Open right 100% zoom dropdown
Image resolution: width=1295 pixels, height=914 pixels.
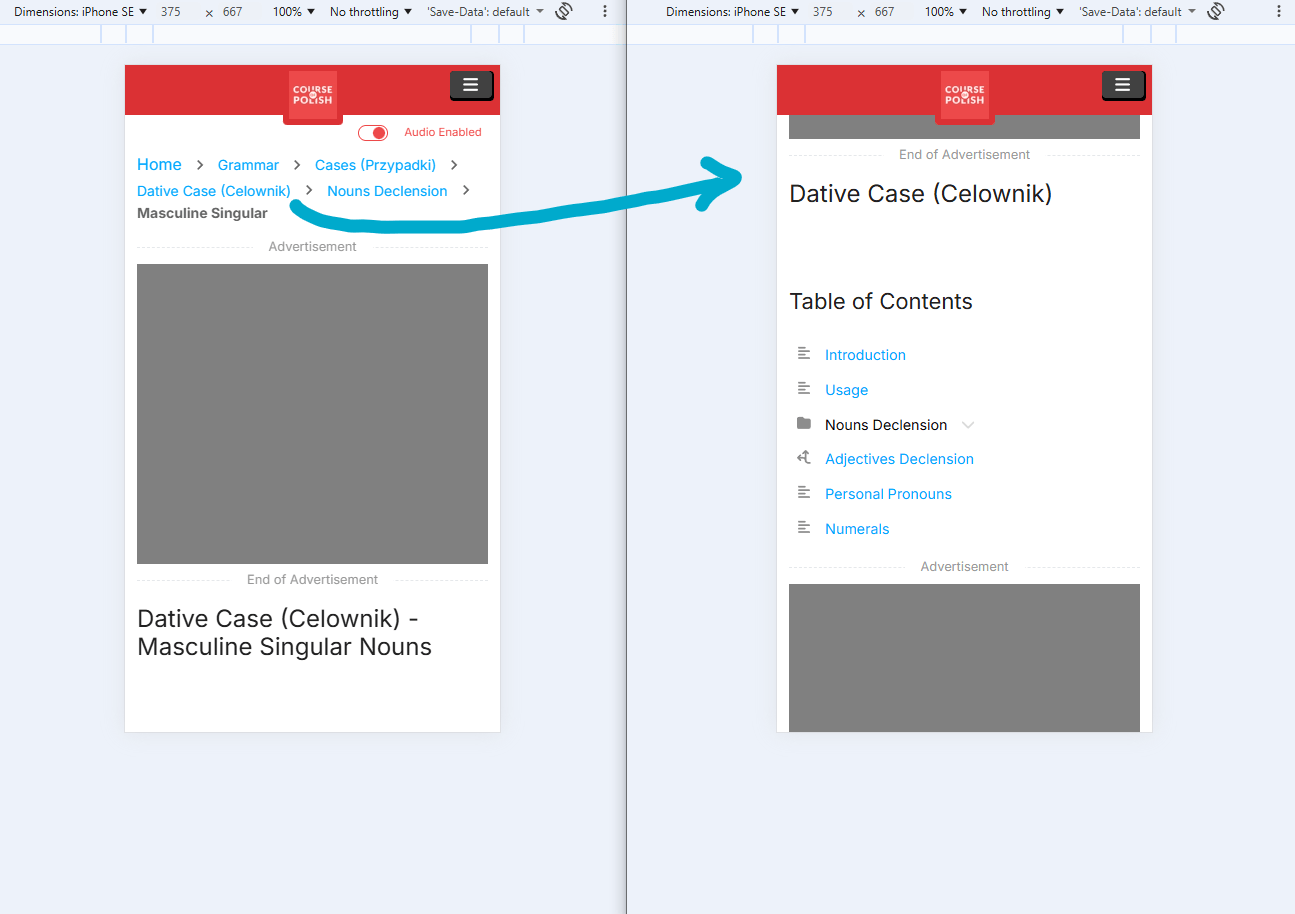coord(946,12)
